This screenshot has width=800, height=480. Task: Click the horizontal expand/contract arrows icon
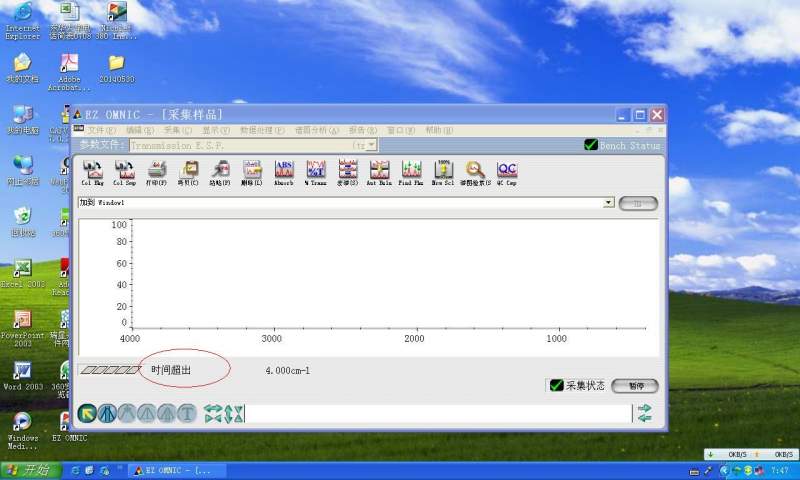coord(213,414)
